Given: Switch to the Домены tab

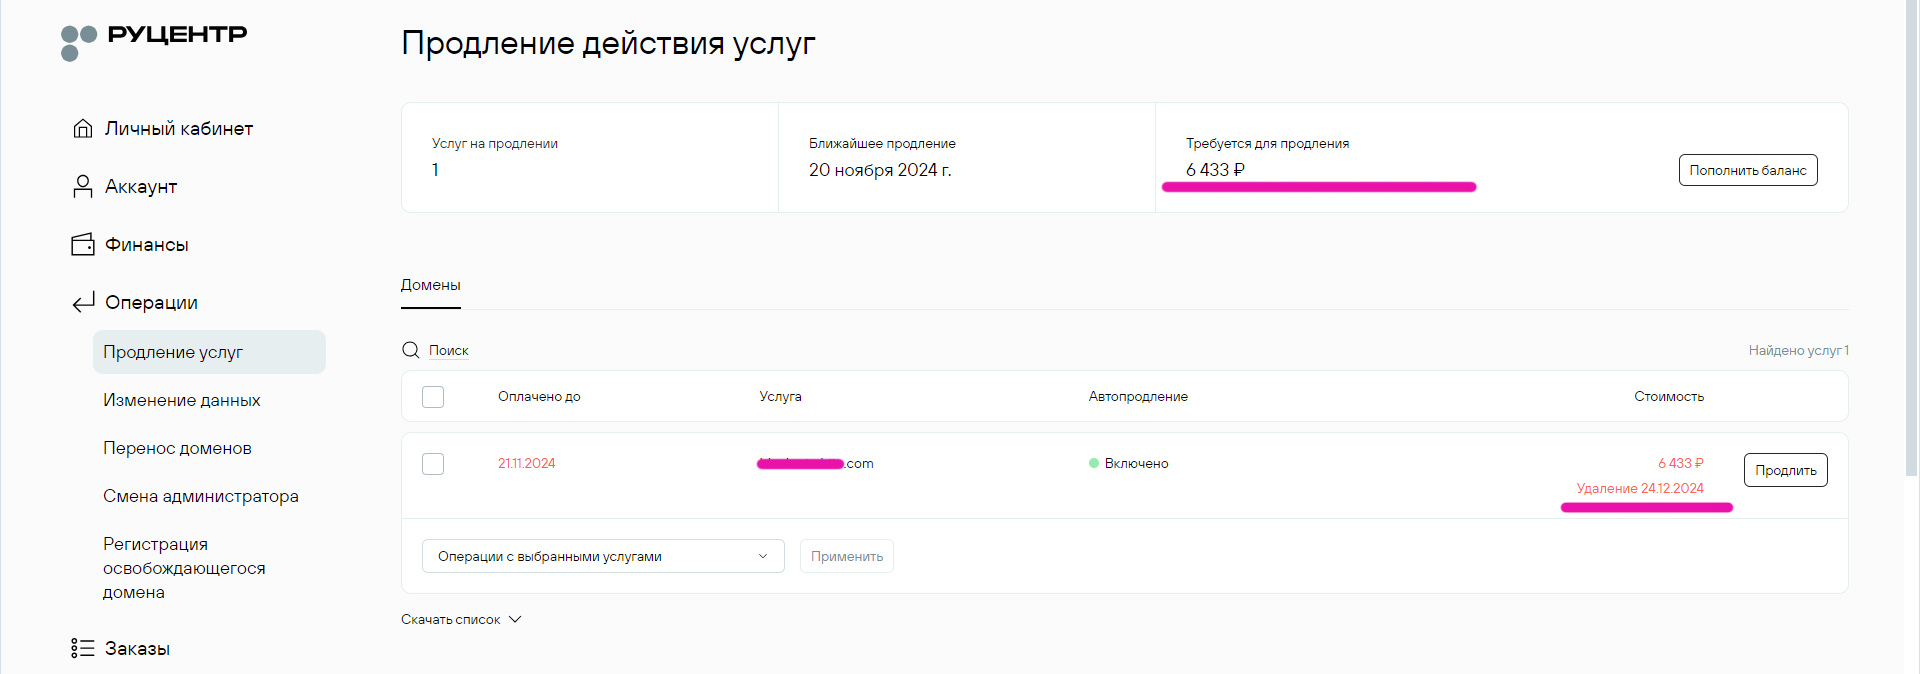Looking at the screenshot, I should pyautogui.click(x=431, y=286).
